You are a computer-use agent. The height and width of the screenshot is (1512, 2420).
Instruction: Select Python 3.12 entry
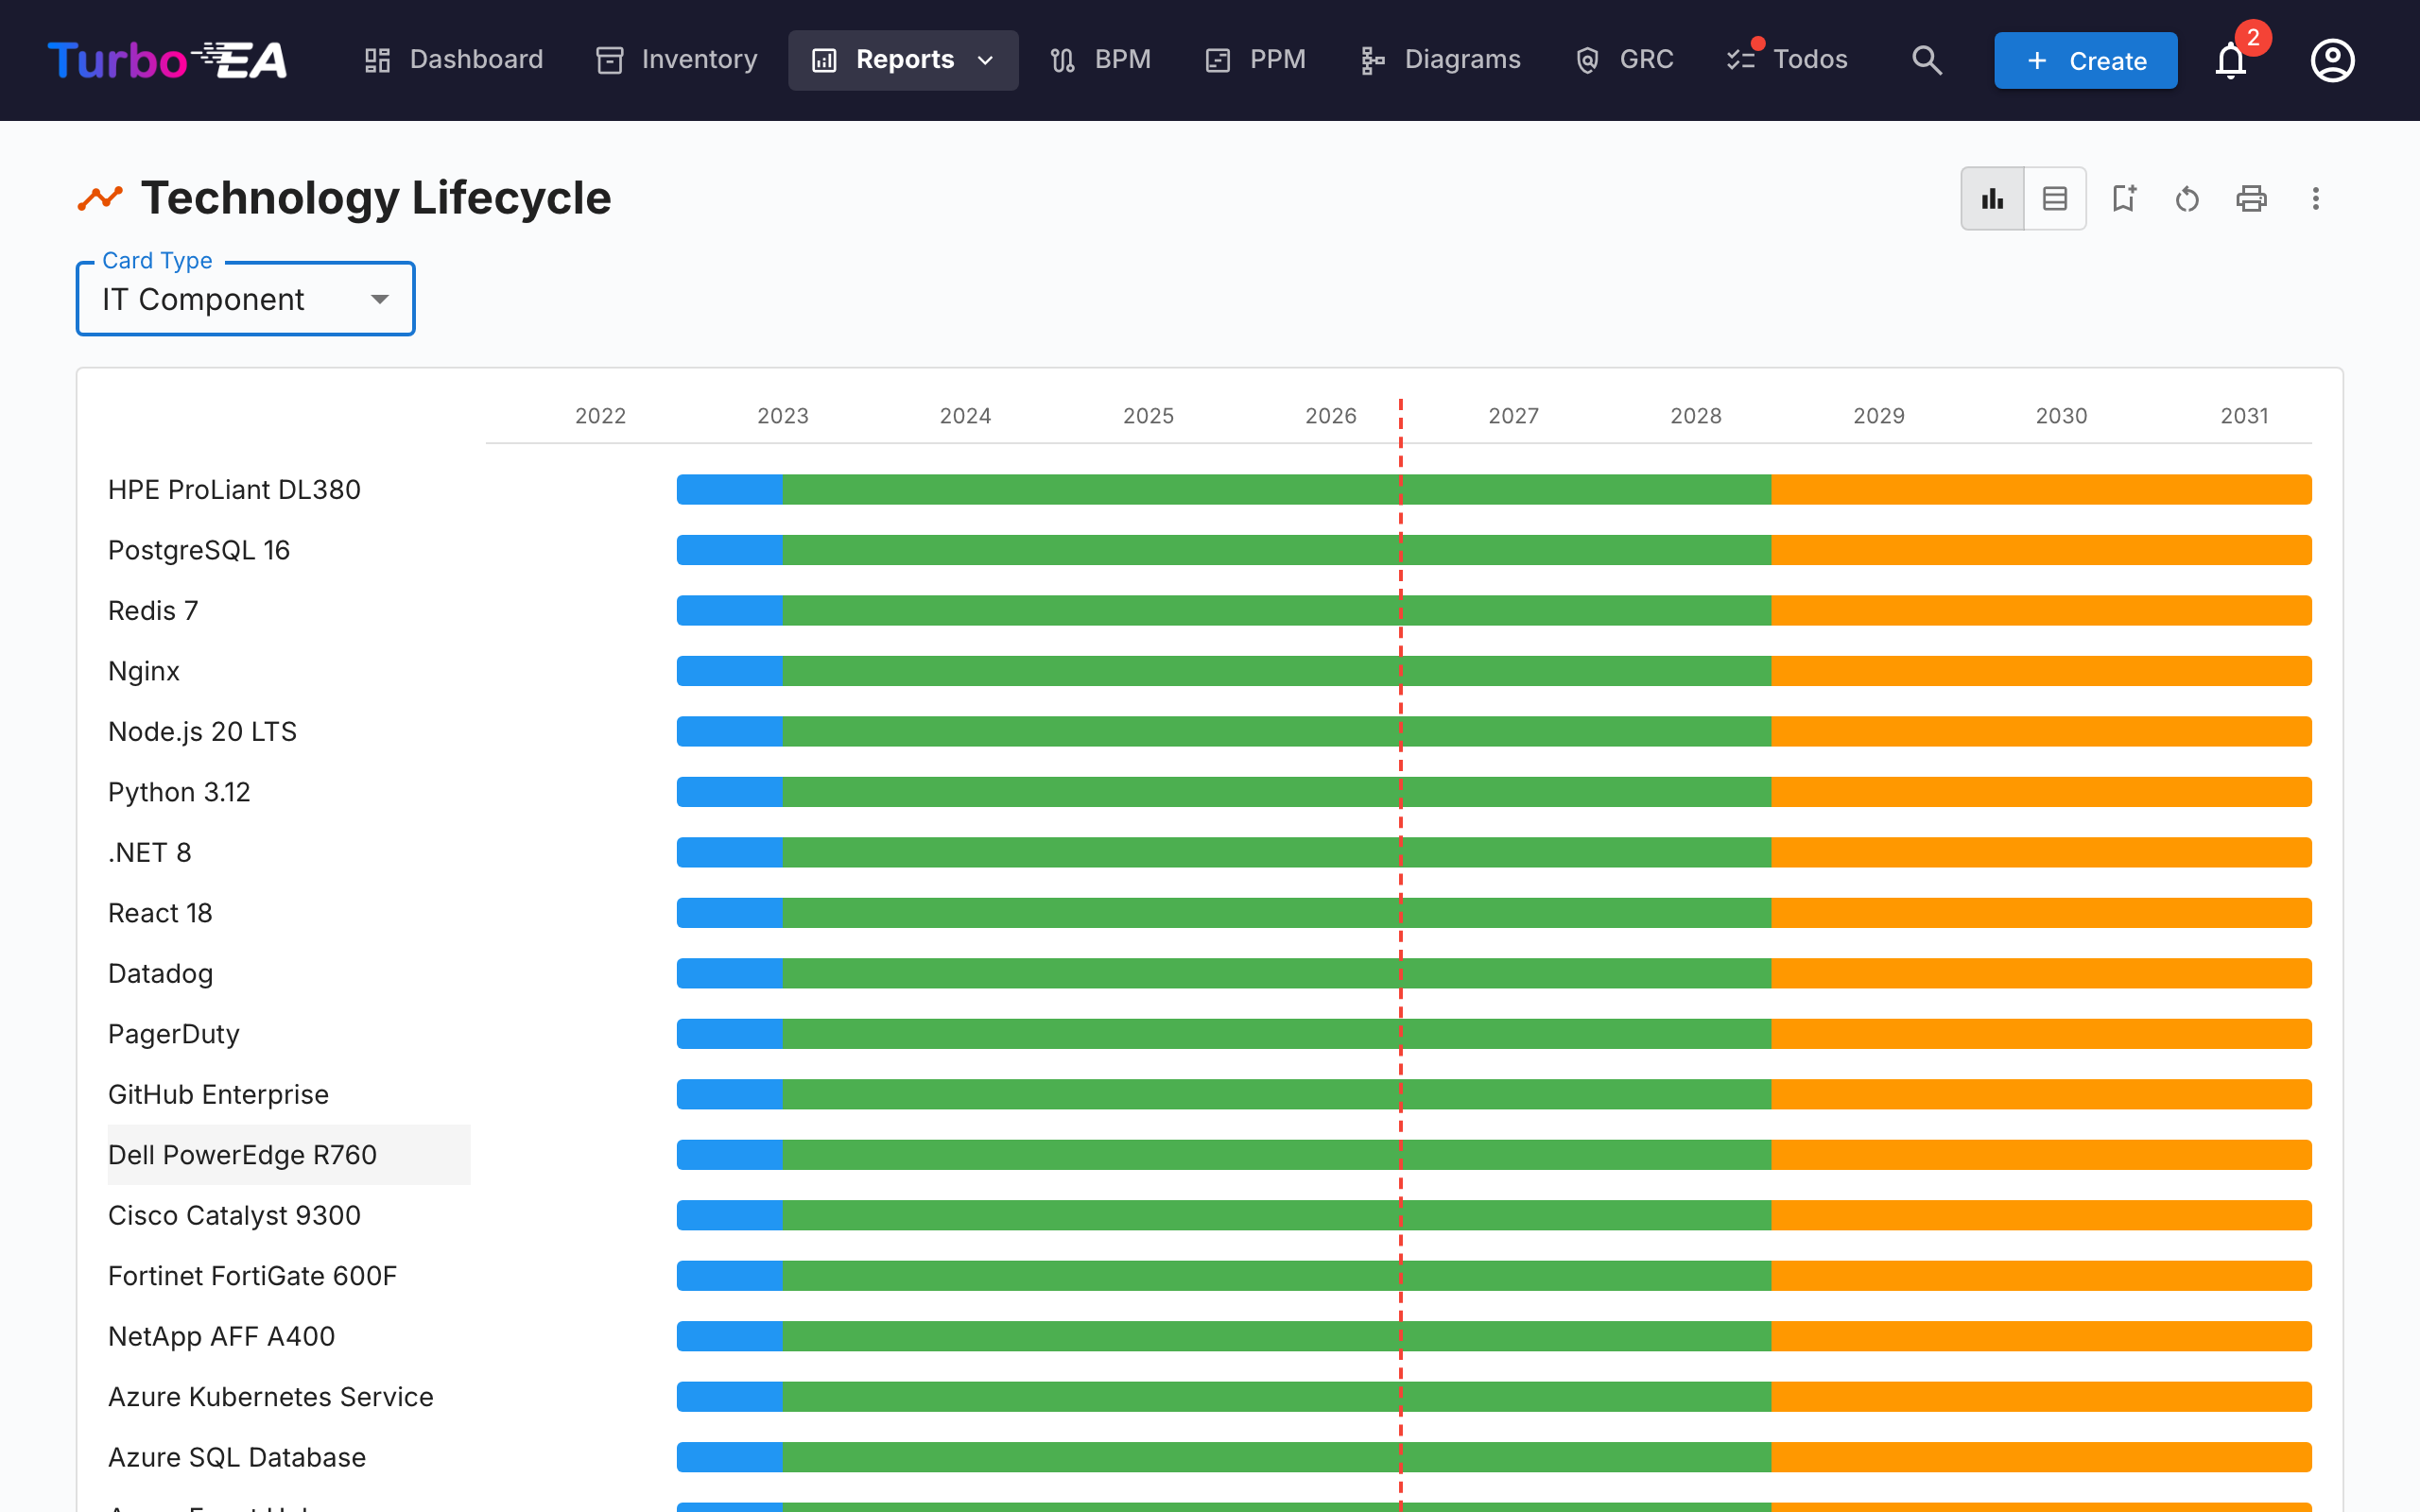tap(179, 792)
